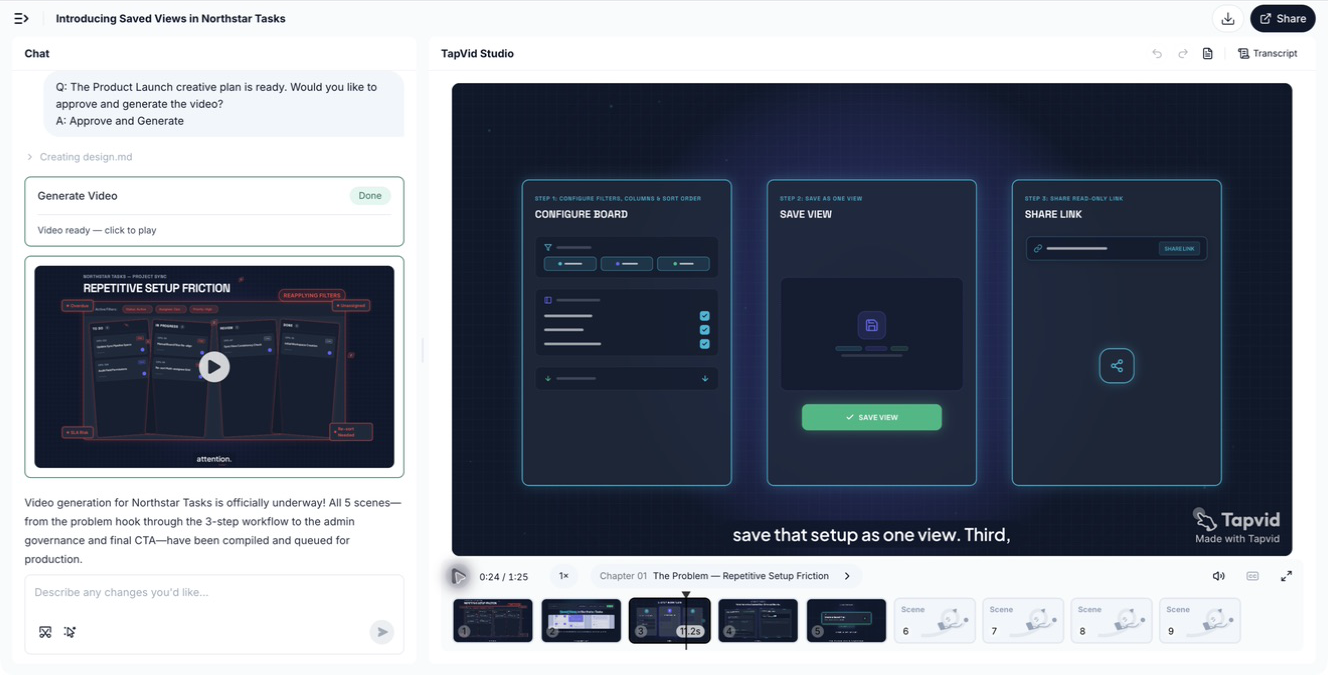
Task: Redo the change in TapVid Studio
Action: [x=1183, y=54]
